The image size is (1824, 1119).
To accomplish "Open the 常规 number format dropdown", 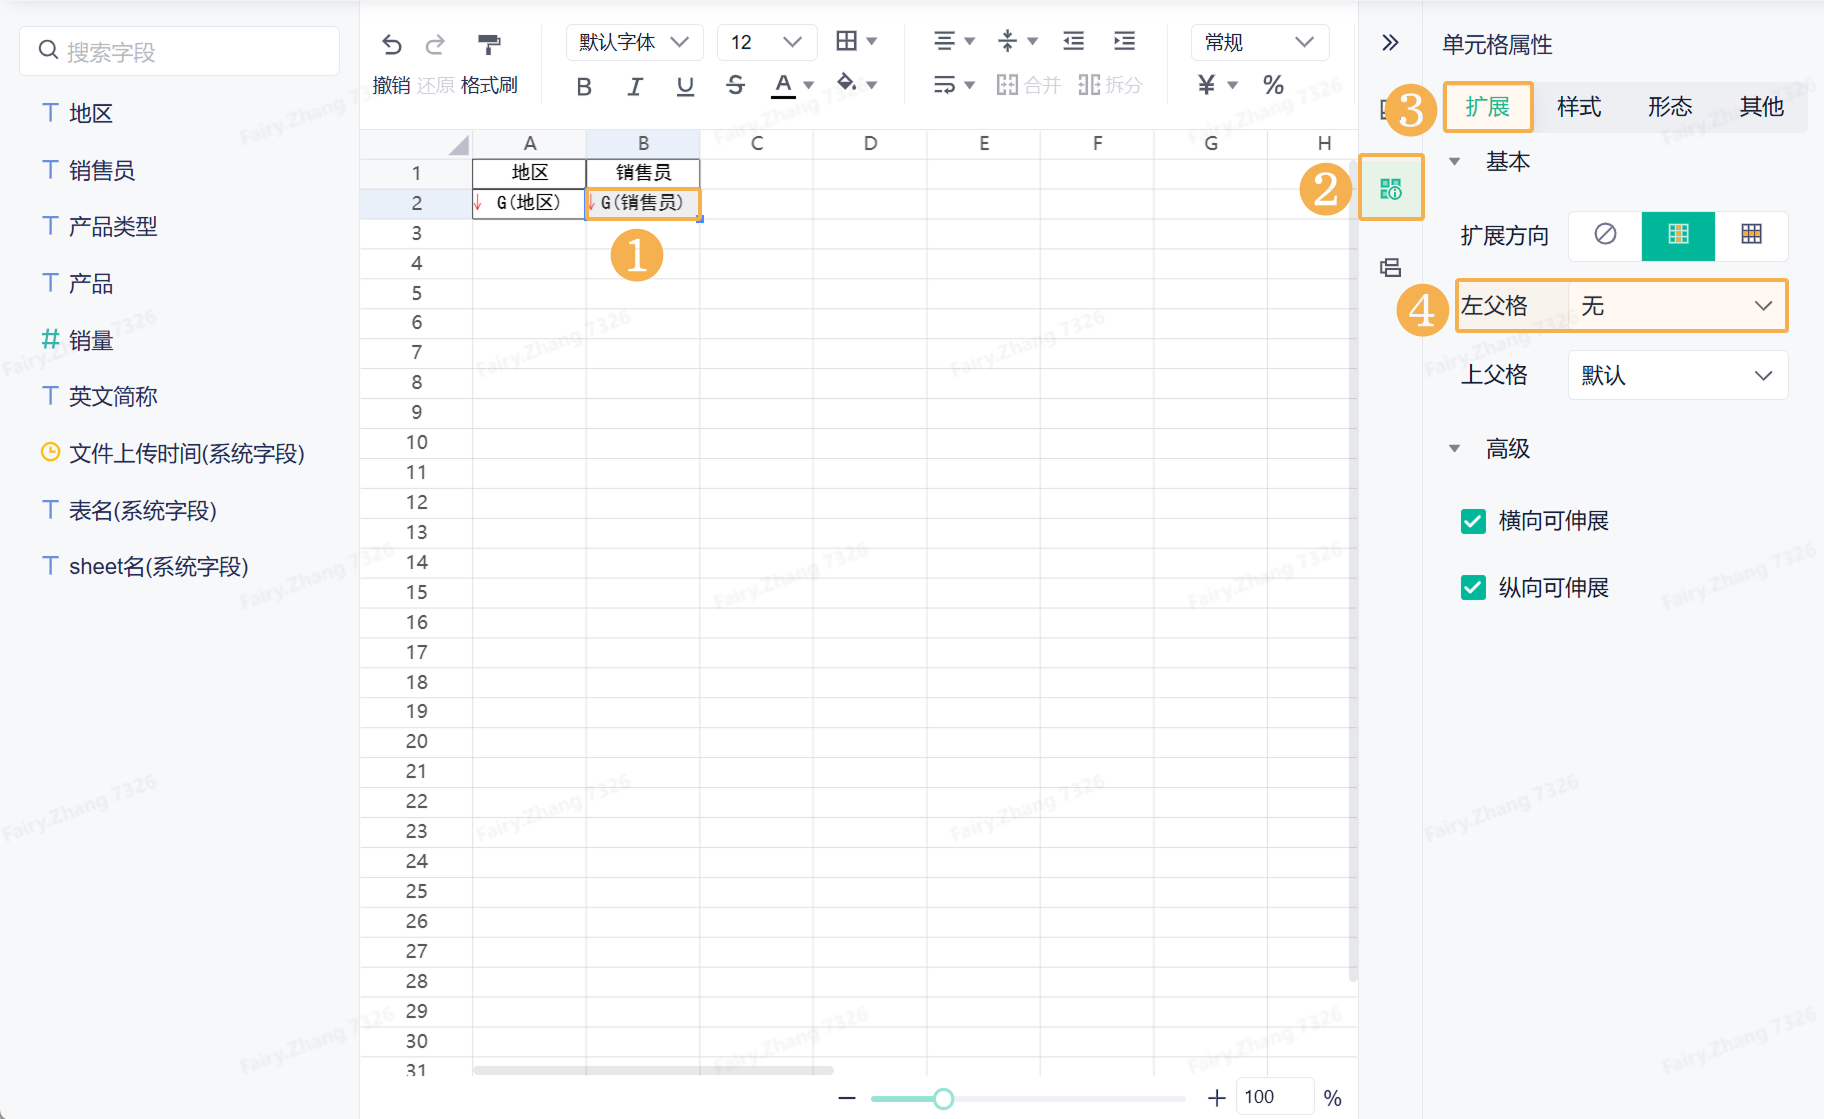I will tap(1260, 42).
